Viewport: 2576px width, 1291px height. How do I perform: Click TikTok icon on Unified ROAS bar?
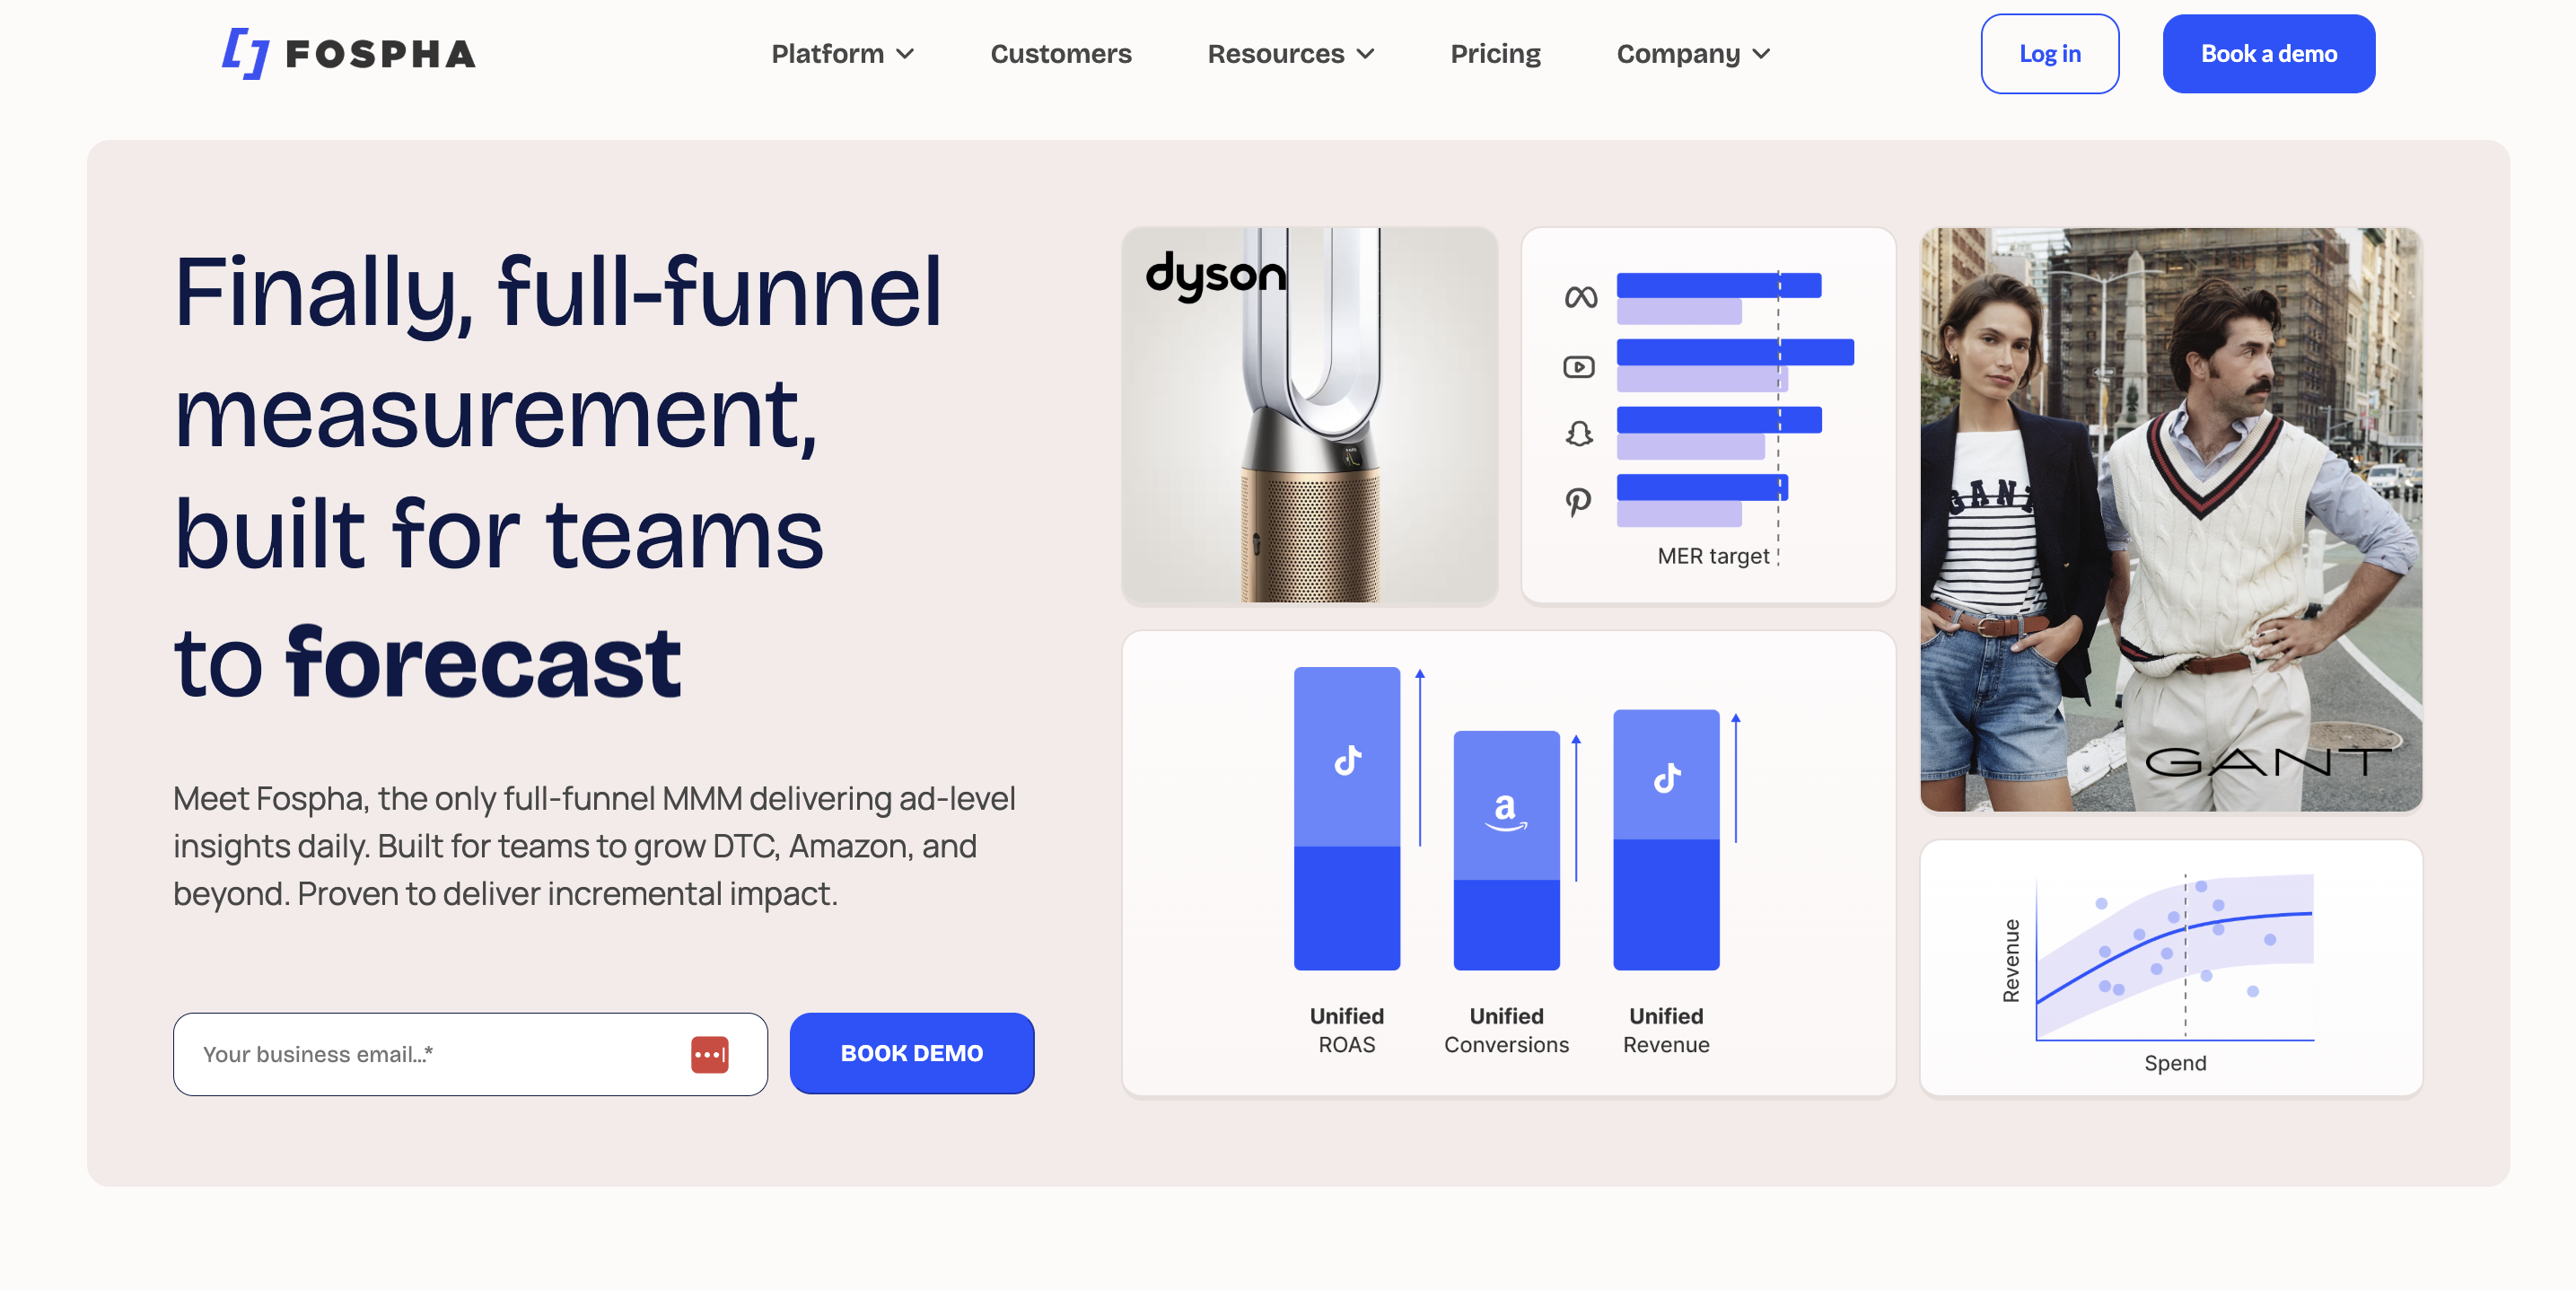[x=1347, y=761]
